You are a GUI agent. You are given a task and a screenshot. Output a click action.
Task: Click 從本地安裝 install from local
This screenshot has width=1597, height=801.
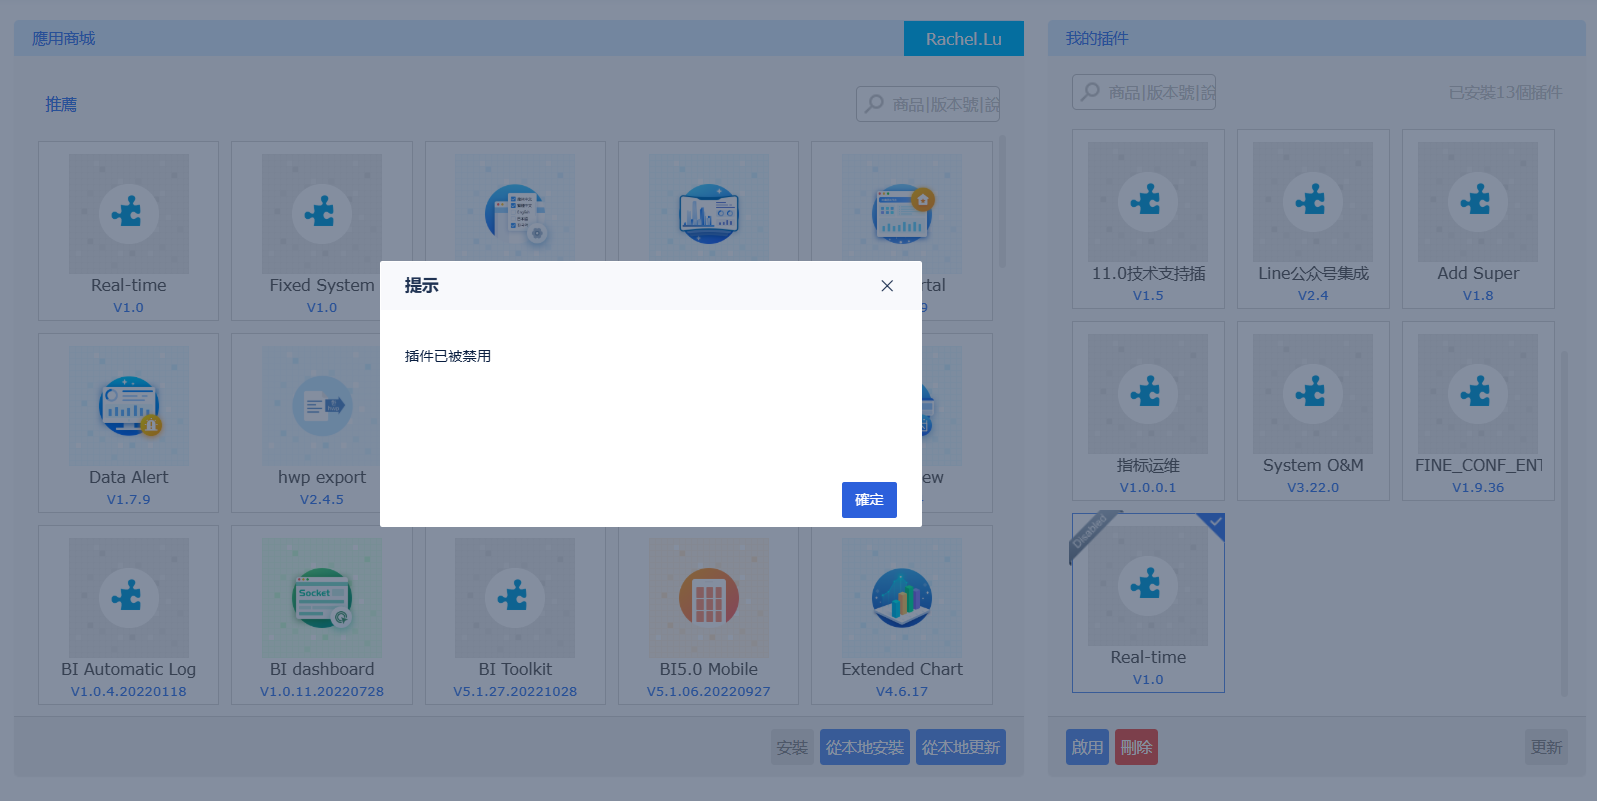point(865,747)
